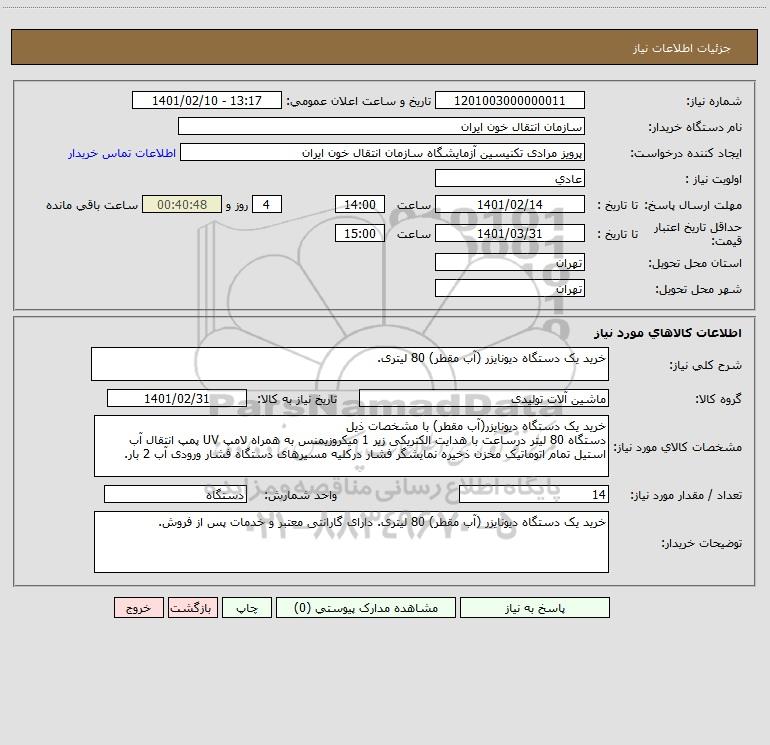Click the announcement date field 1401/02/10 - 13:17
Viewport: 770px width, 745px height.
[207, 100]
